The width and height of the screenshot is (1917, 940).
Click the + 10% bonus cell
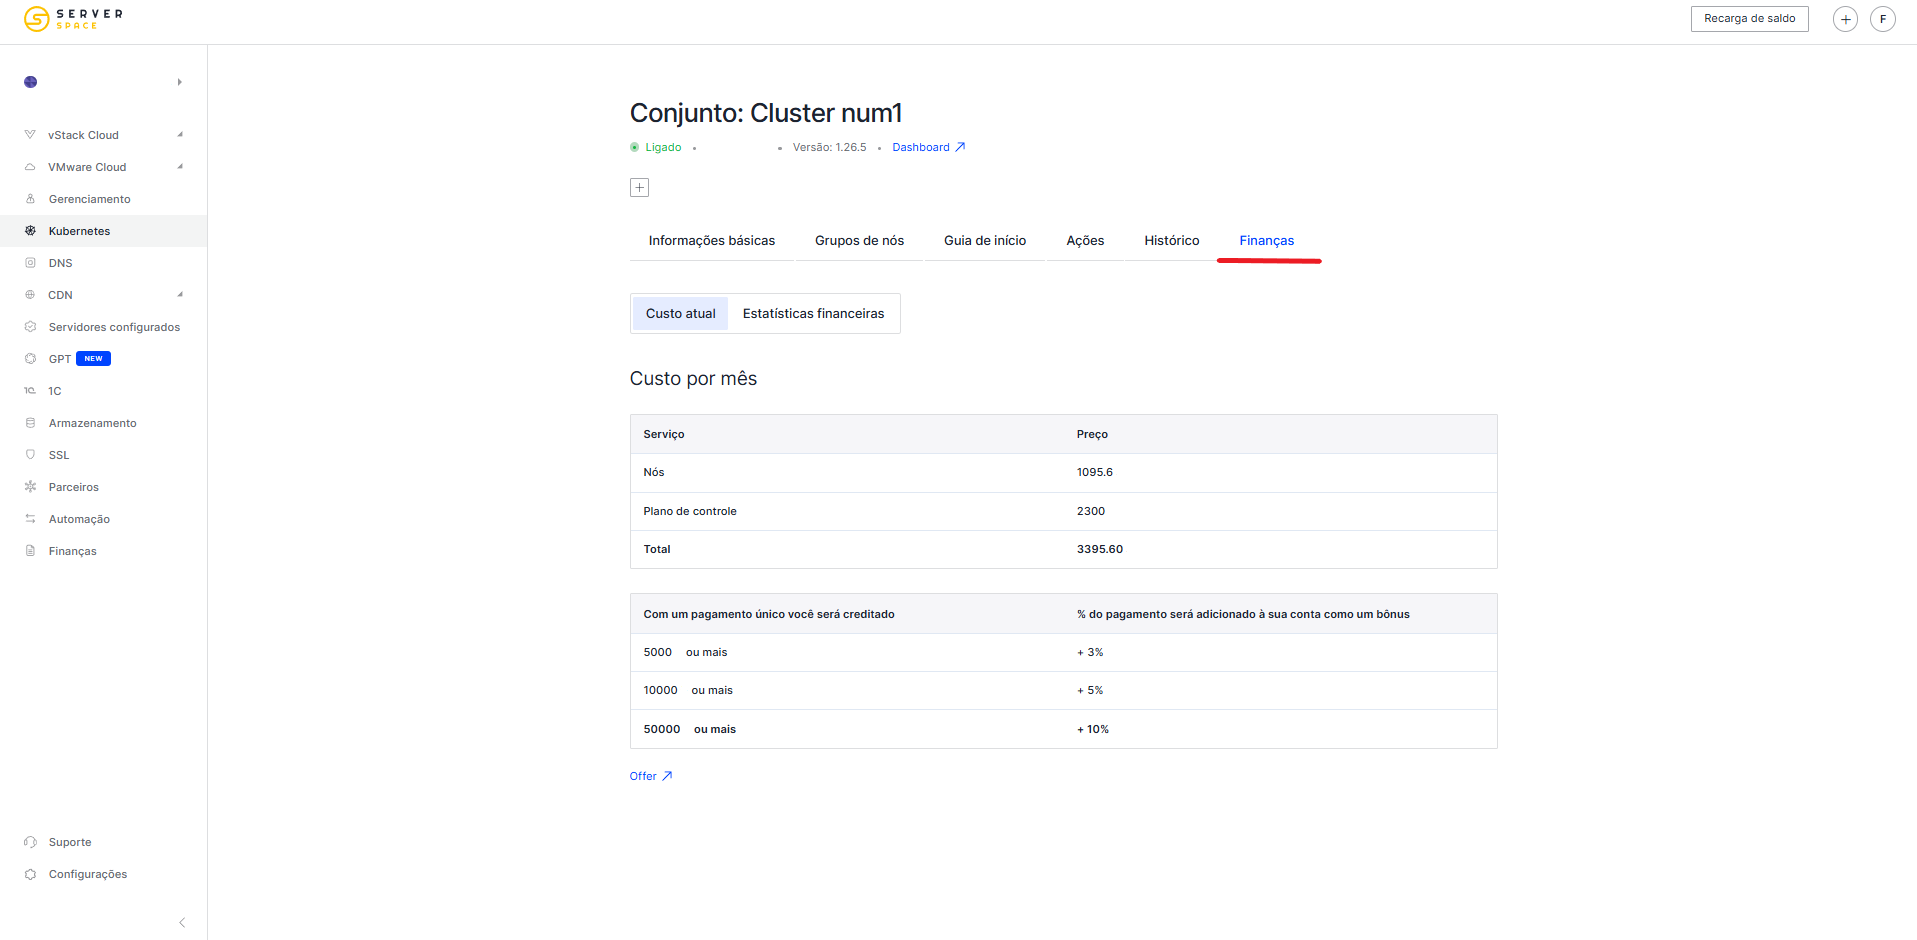coord(1093,729)
